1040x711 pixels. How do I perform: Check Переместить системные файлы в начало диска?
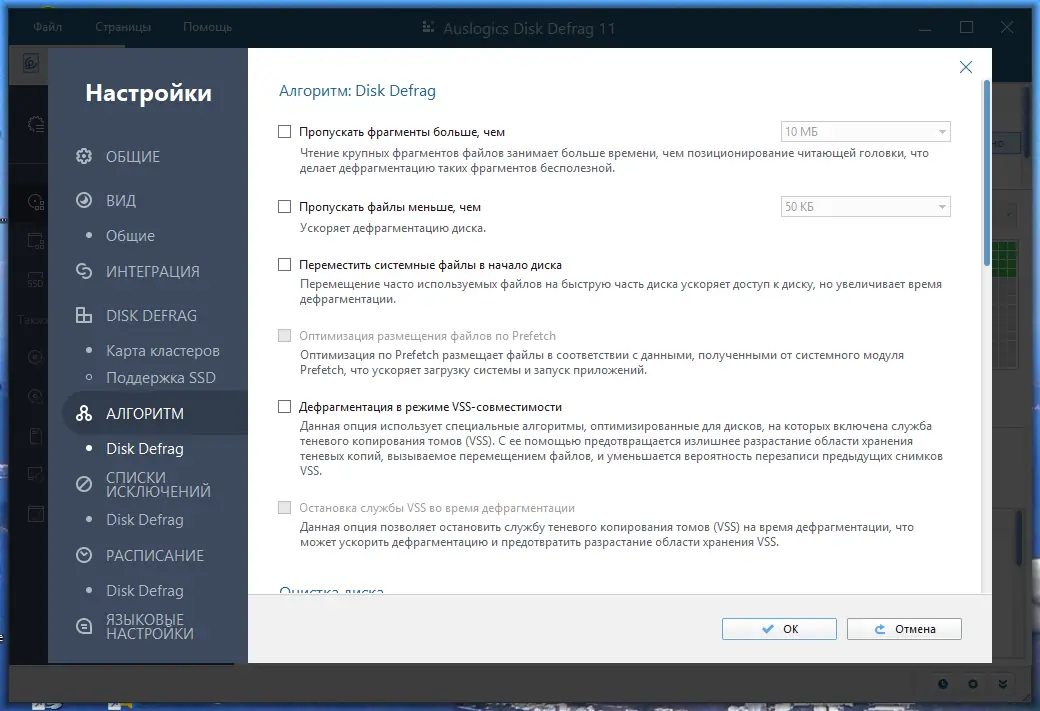pyautogui.click(x=285, y=265)
